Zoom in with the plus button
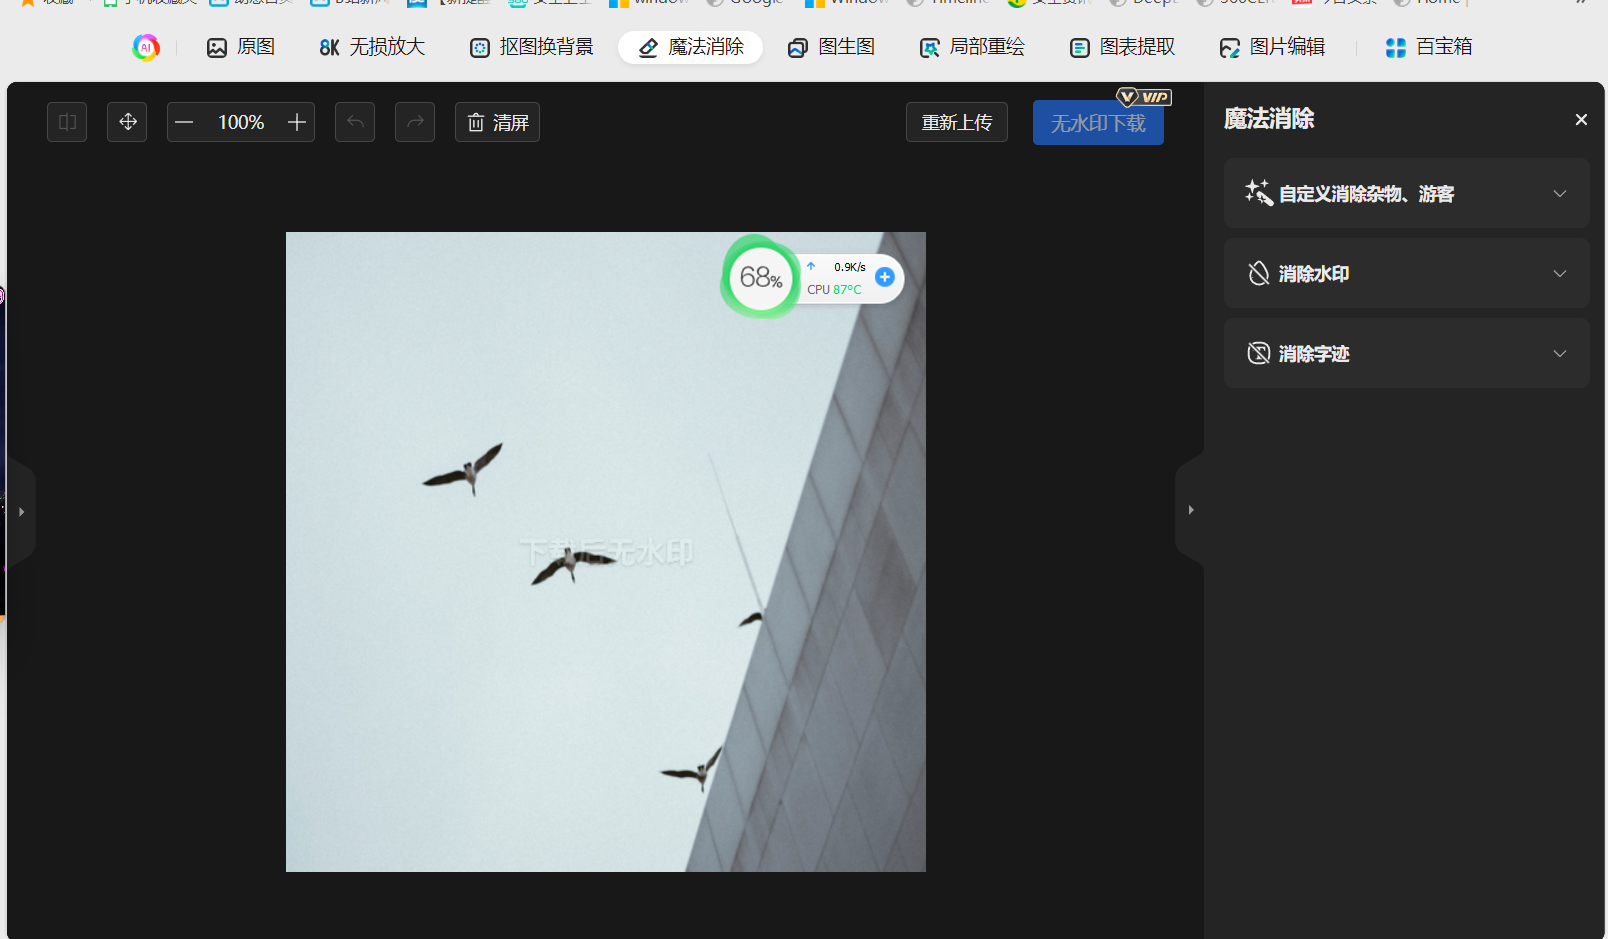This screenshot has width=1608, height=939. [297, 122]
